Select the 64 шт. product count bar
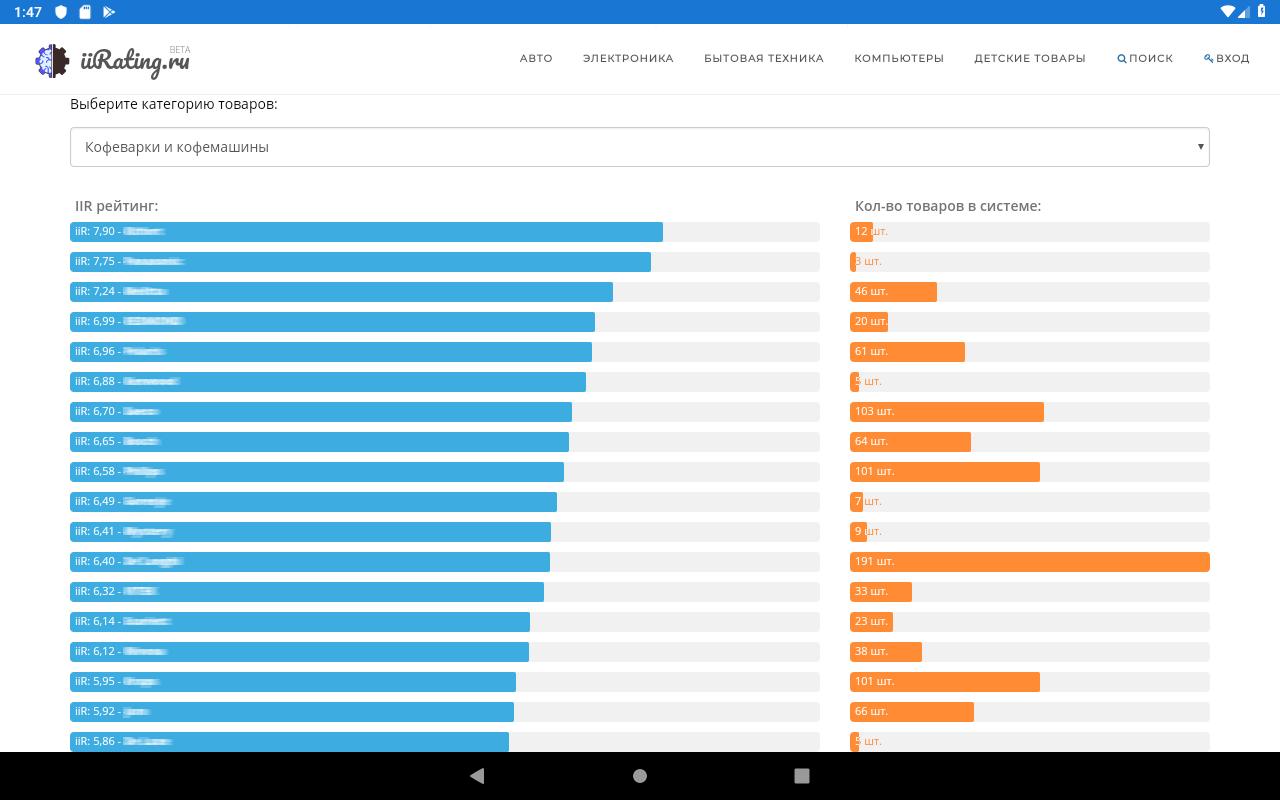Image resolution: width=1280 pixels, height=800 pixels. [910, 442]
